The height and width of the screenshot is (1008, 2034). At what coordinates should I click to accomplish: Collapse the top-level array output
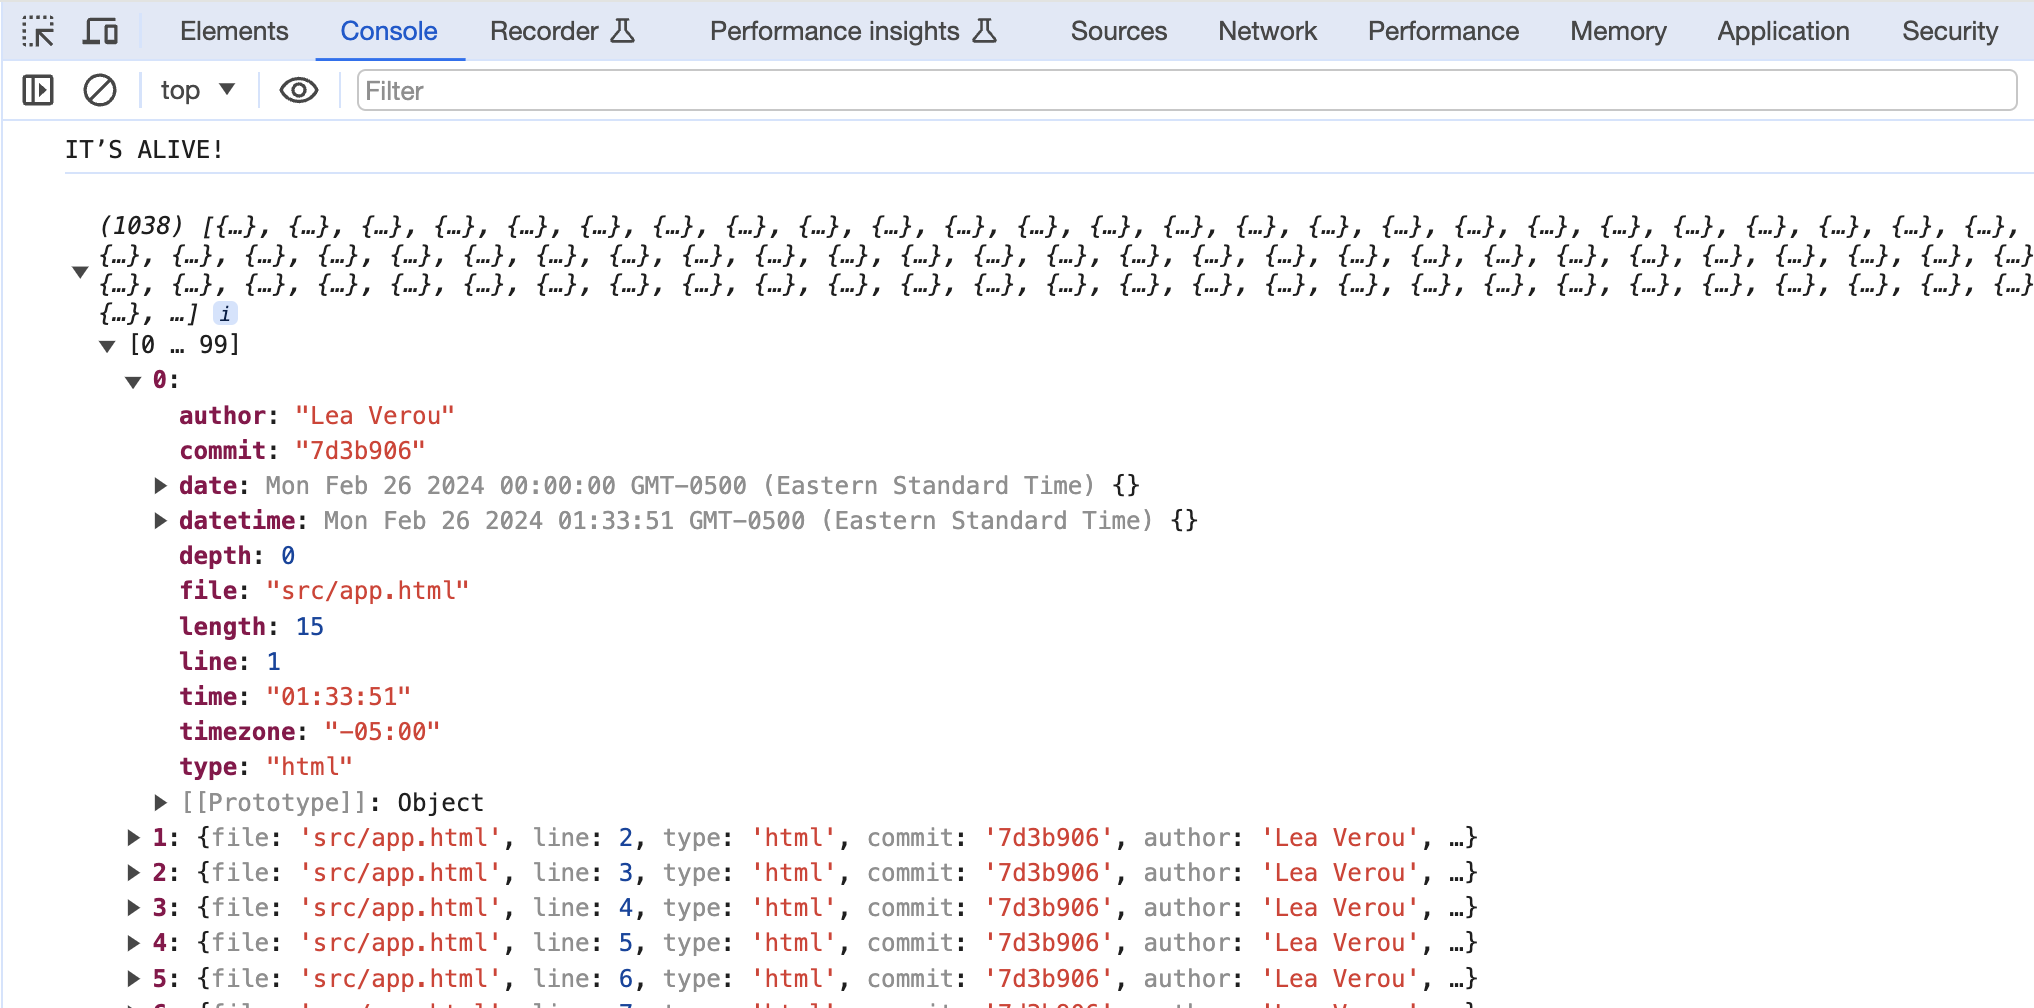coord(81,270)
